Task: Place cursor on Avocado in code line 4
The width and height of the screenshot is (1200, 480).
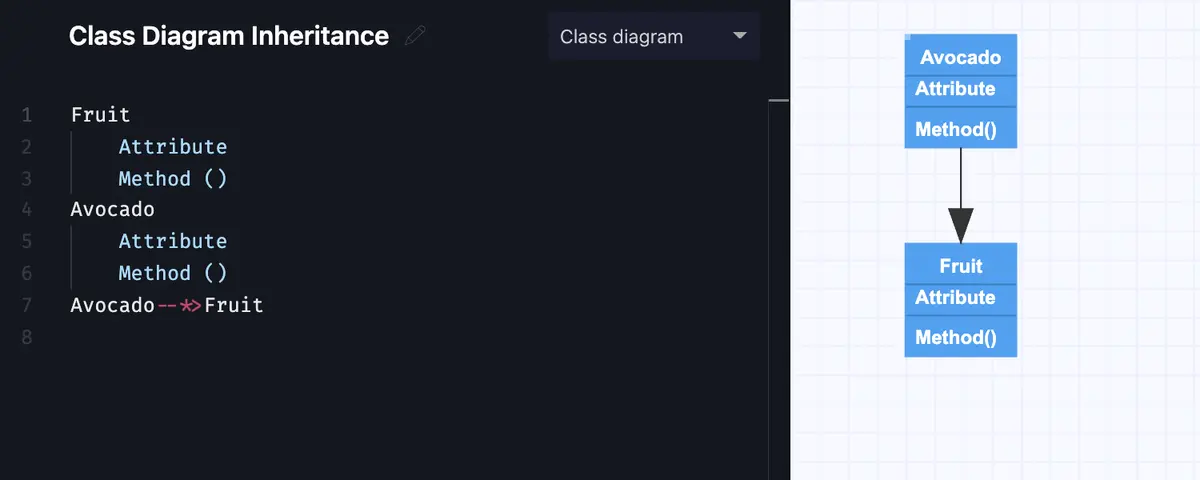Action: tap(112, 210)
